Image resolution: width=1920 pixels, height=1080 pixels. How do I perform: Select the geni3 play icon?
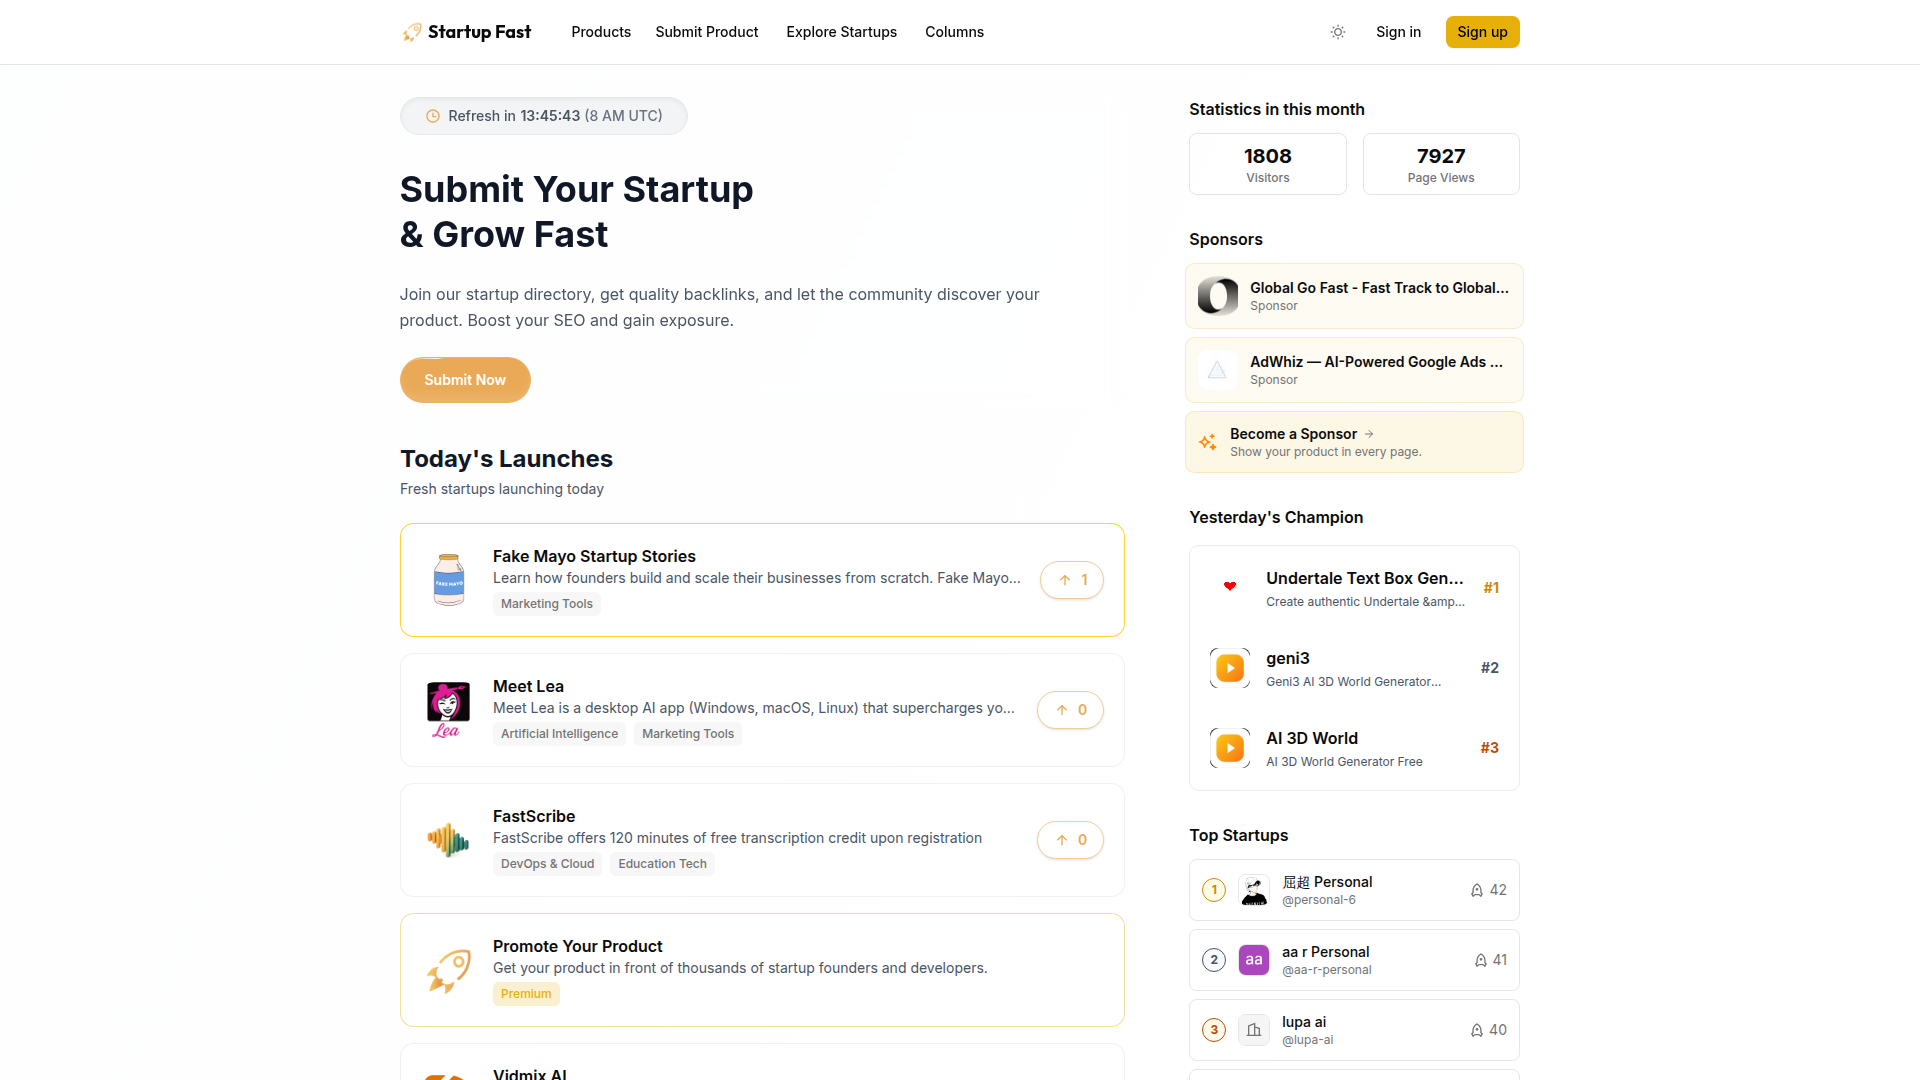tap(1229, 667)
